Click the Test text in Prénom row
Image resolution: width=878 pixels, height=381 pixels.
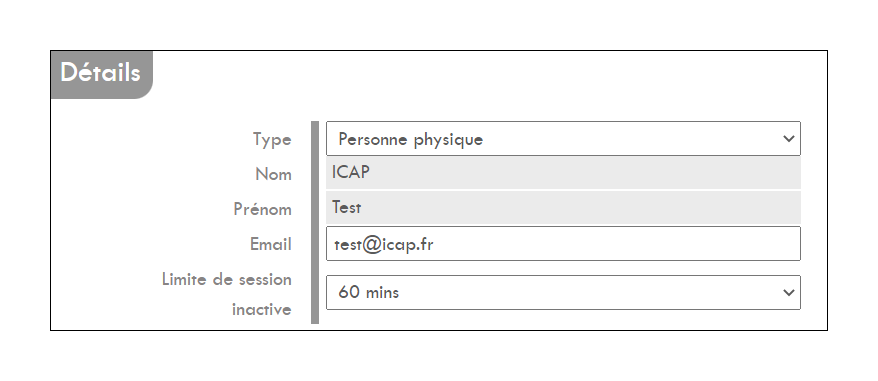point(347,208)
